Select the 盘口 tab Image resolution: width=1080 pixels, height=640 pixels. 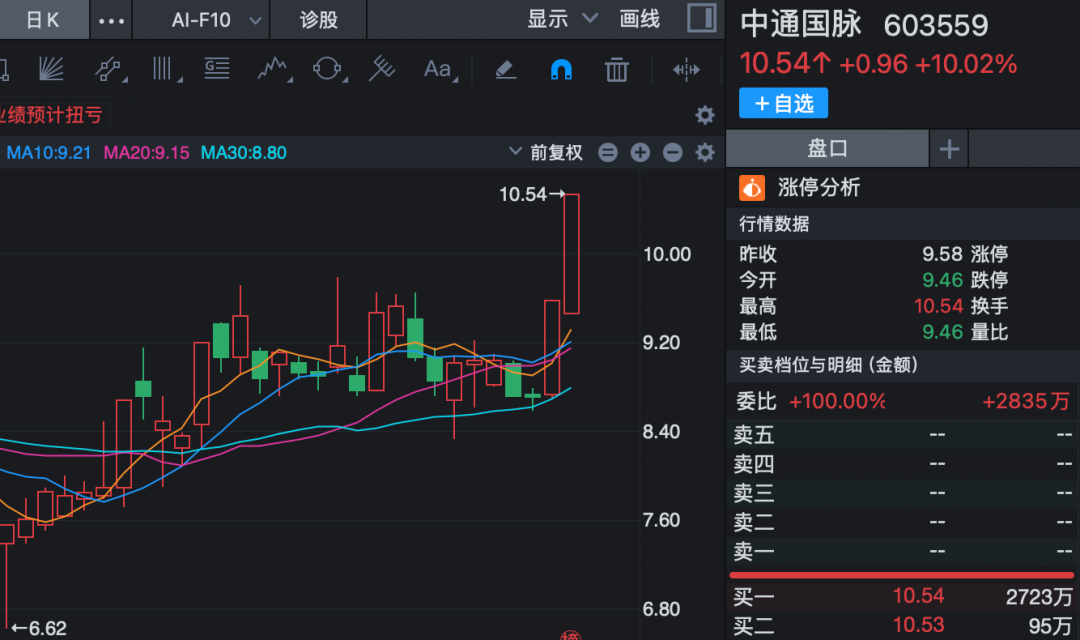tap(827, 148)
